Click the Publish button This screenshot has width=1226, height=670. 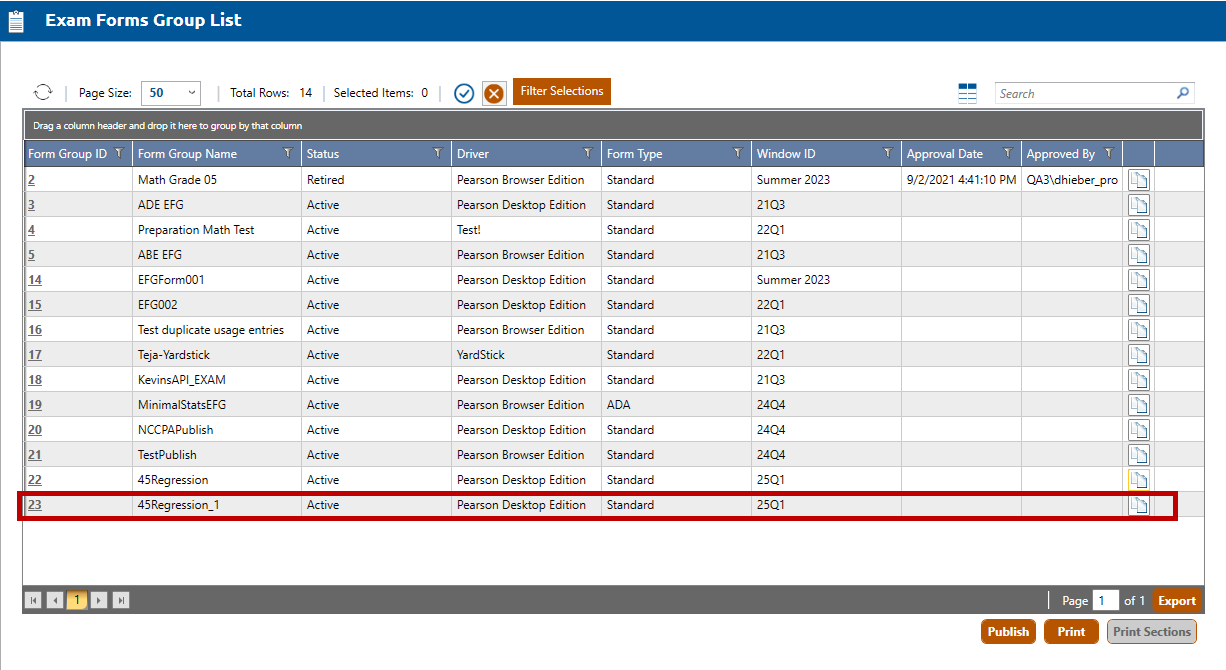1008,632
